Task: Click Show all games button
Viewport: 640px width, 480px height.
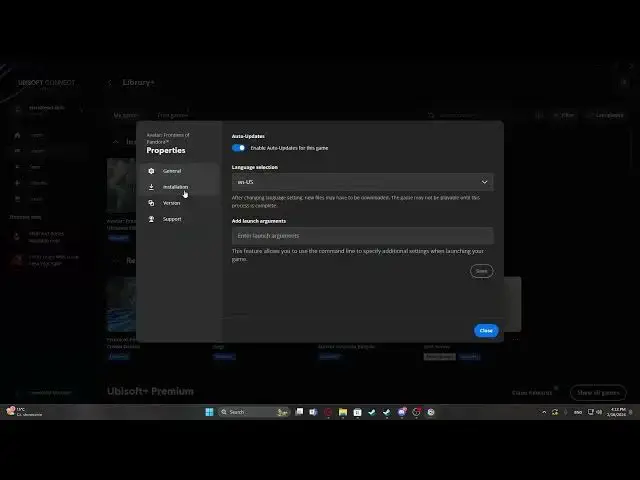Action: tap(598, 393)
